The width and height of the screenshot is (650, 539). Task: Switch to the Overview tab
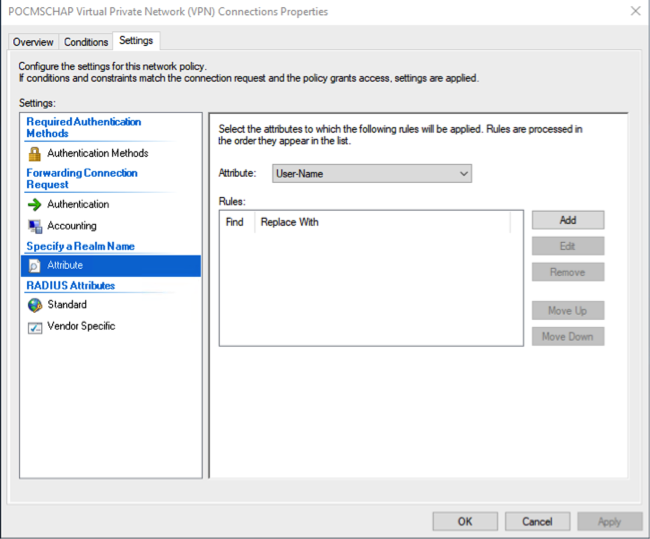pos(33,42)
